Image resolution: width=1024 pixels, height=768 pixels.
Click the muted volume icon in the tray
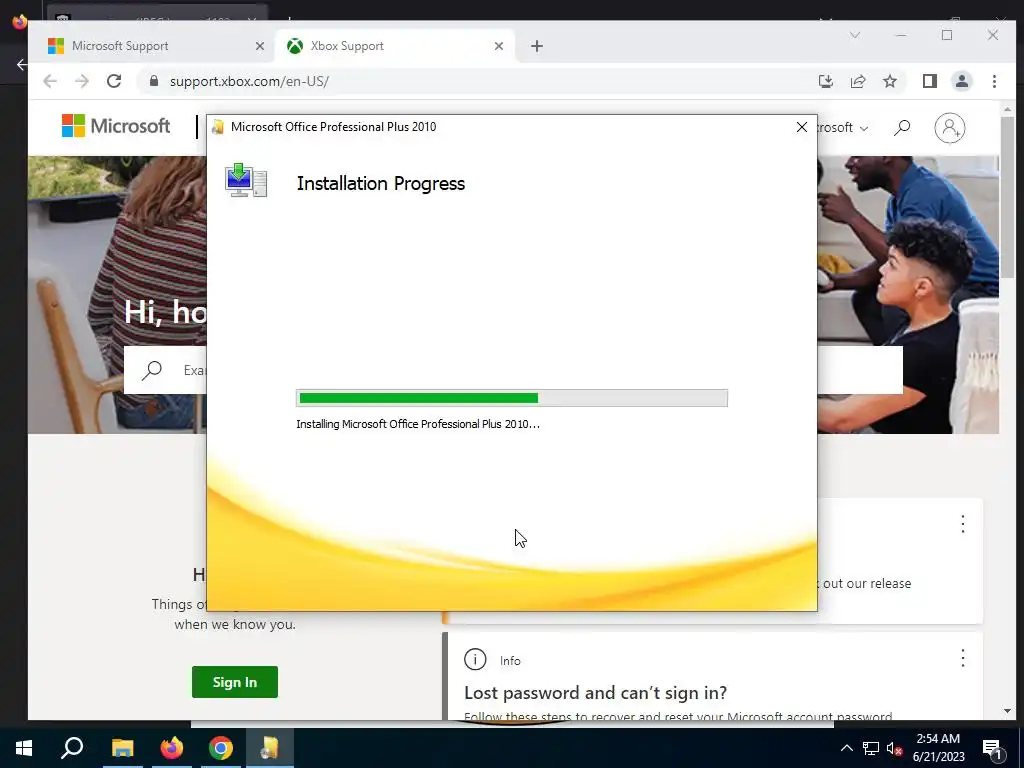tap(895, 748)
